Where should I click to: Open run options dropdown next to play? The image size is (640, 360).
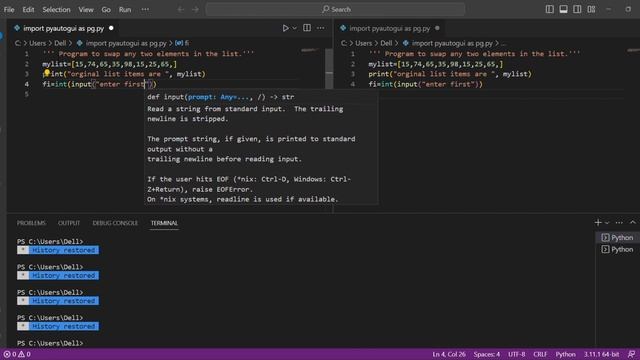(x=294, y=28)
